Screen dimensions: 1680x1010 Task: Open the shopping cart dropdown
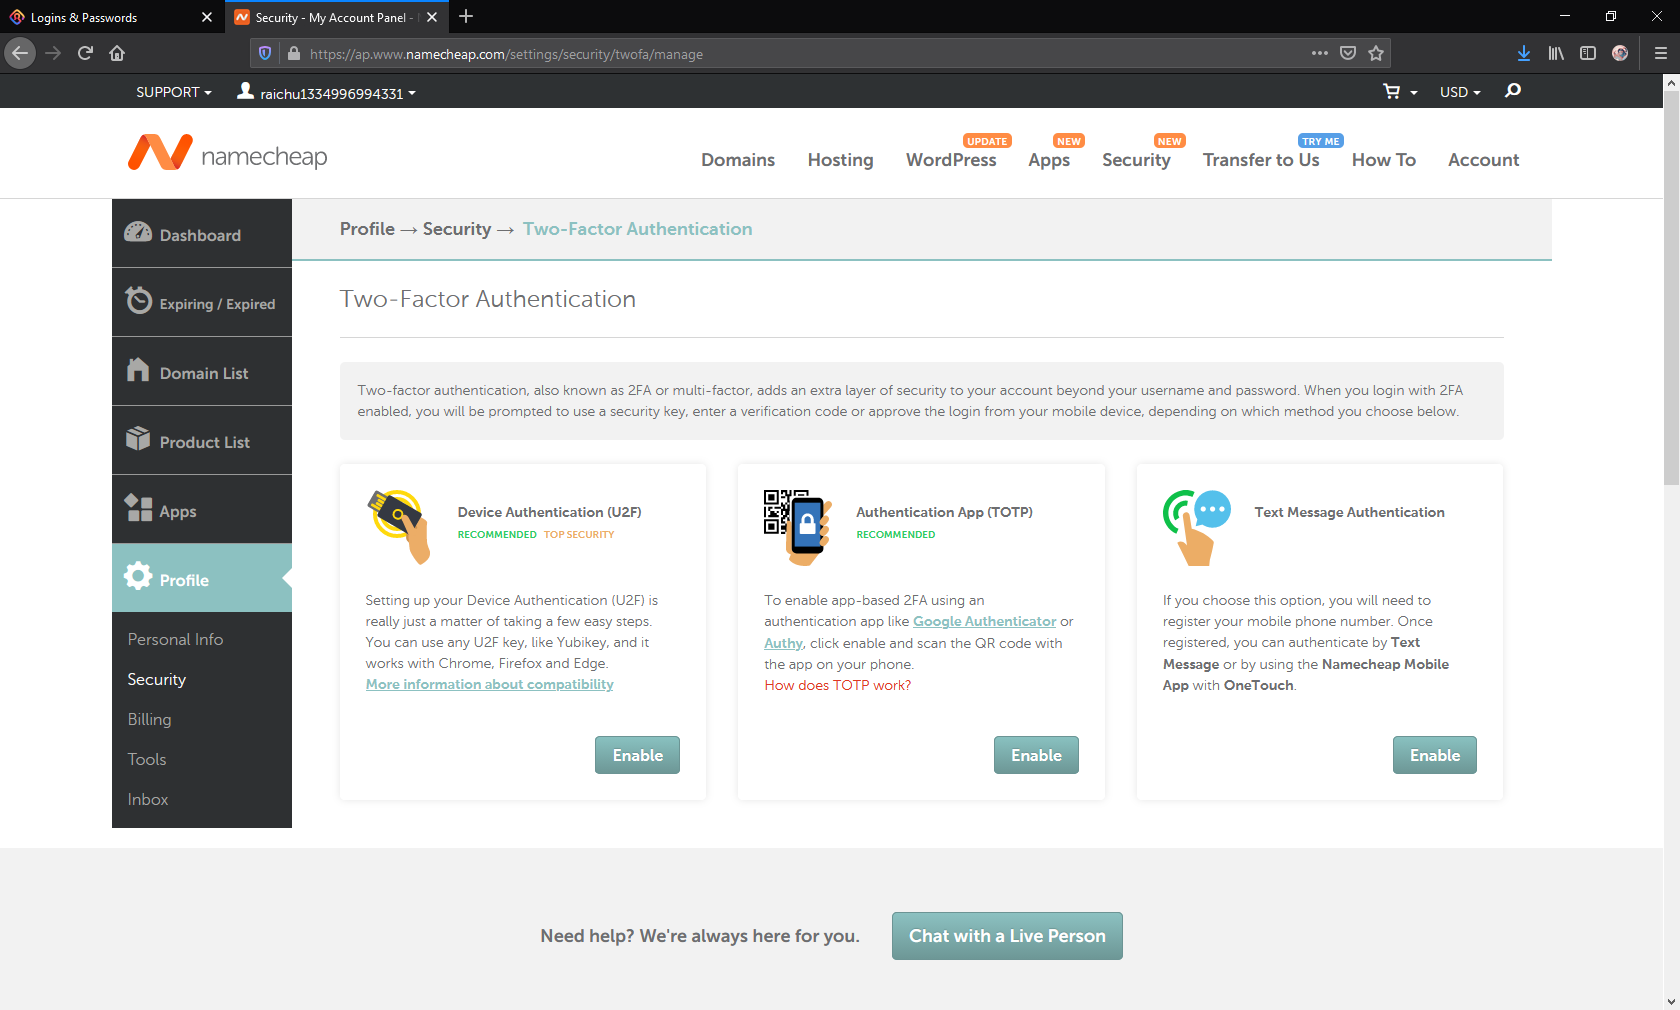click(x=1400, y=92)
